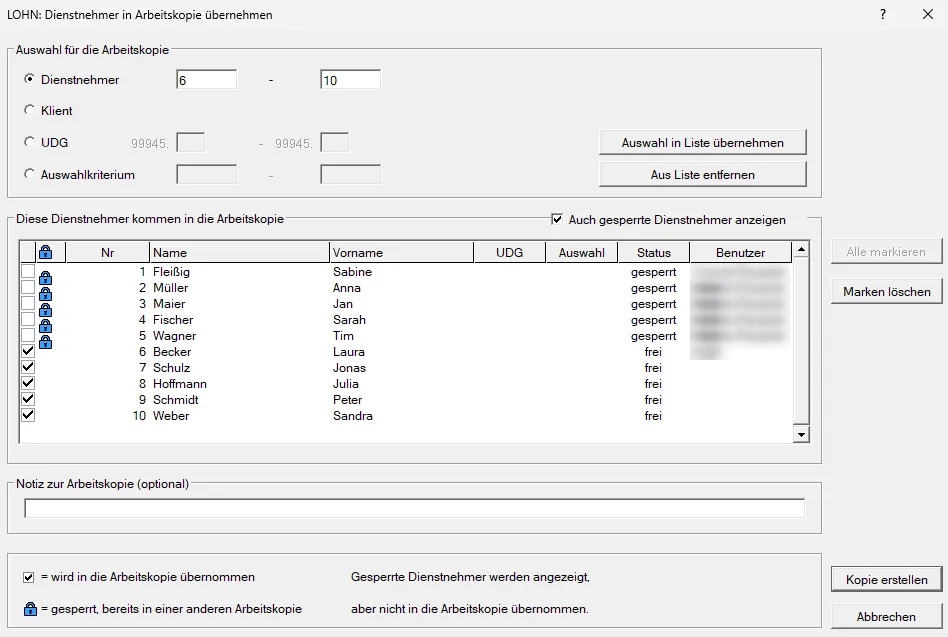This screenshot has height=637, width=948.
Task: Cancel the dialog with Abbrechen
Action: click(887, 616)
